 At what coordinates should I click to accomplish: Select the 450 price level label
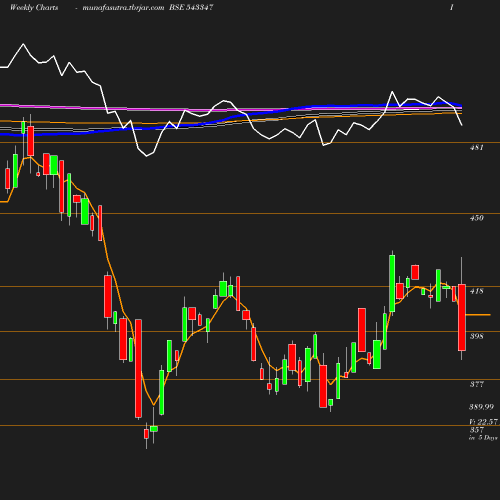click(477, 218)
